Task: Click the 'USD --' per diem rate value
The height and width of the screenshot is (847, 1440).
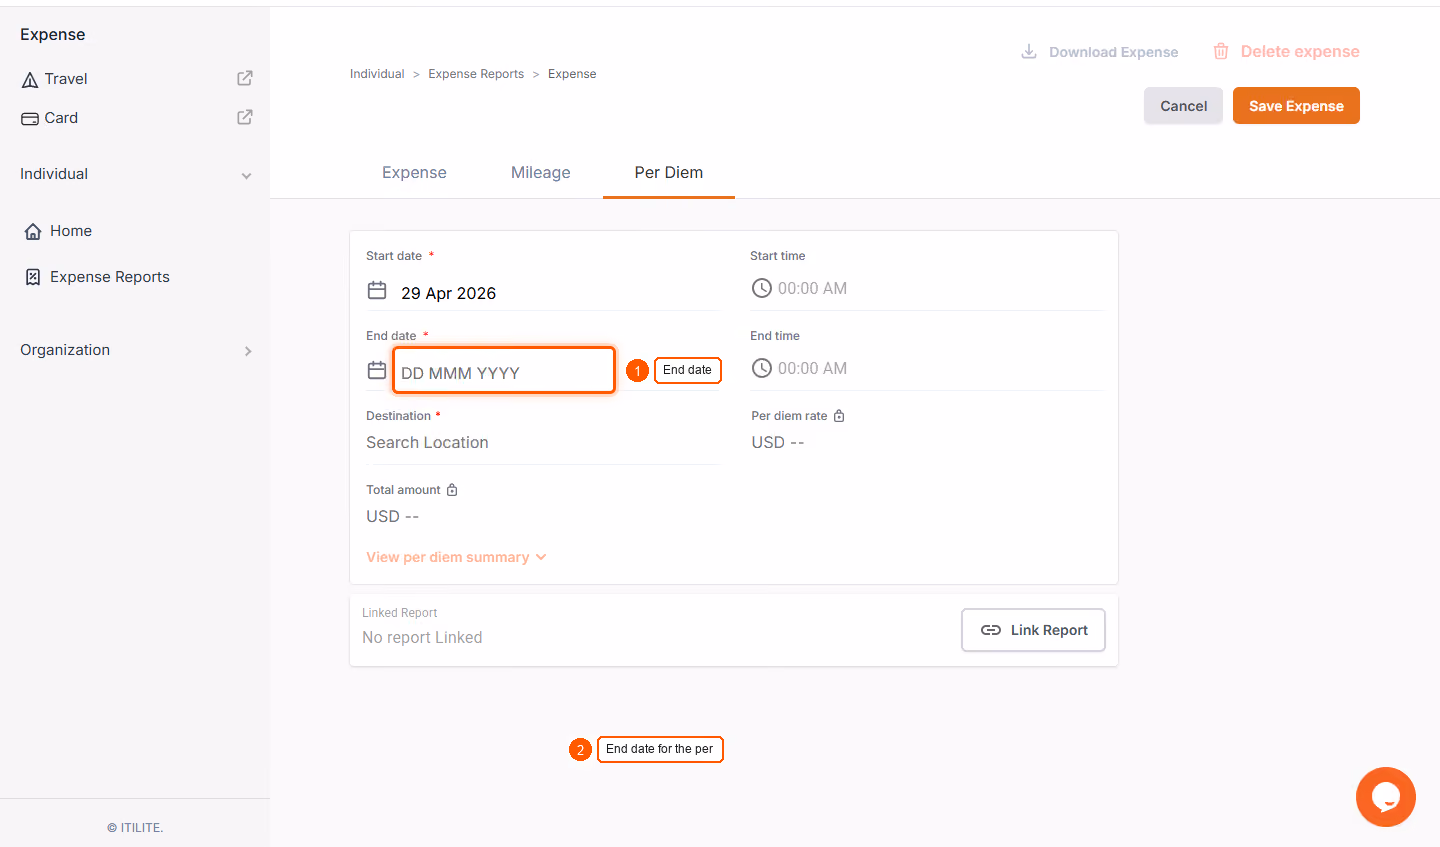Action: [778, 443]
